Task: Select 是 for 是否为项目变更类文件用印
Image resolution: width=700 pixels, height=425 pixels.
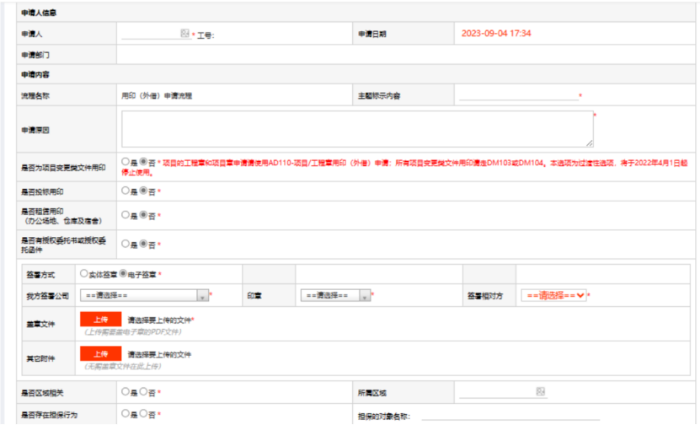Action: [124, 160]
